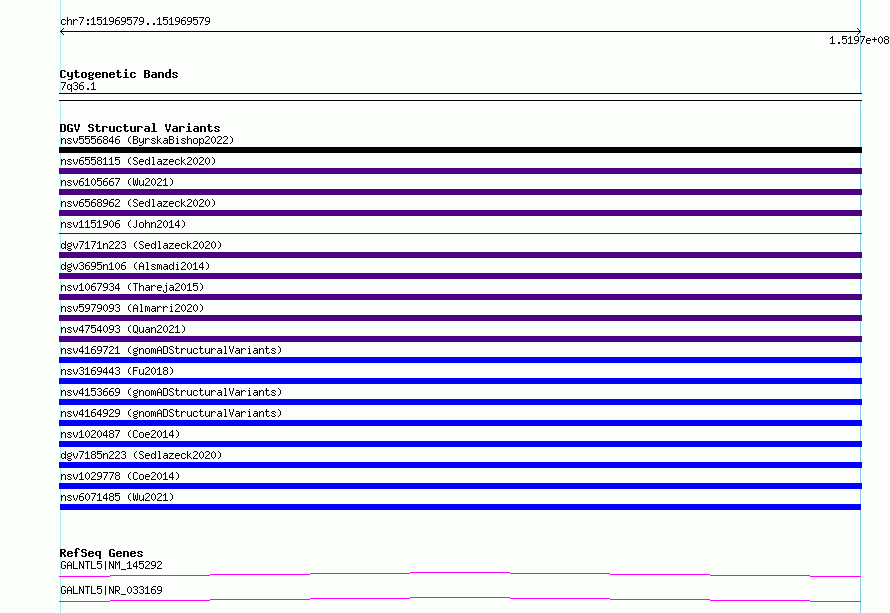Open variant nsv6568962 (Sedlazeck2020) label
890x613 pixels.
click(138, 203)
